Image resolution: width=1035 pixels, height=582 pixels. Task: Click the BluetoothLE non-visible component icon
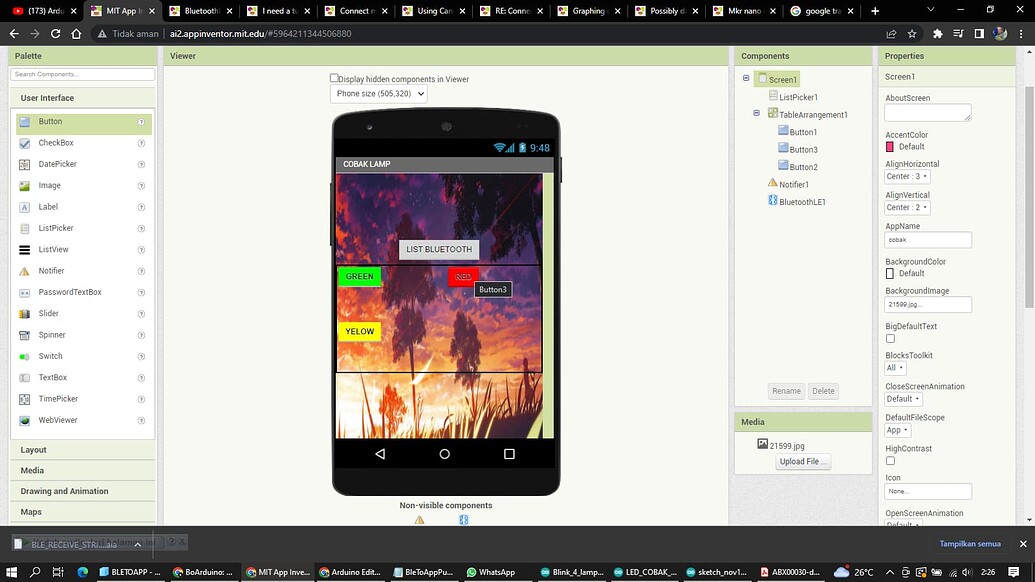[463, 520]
